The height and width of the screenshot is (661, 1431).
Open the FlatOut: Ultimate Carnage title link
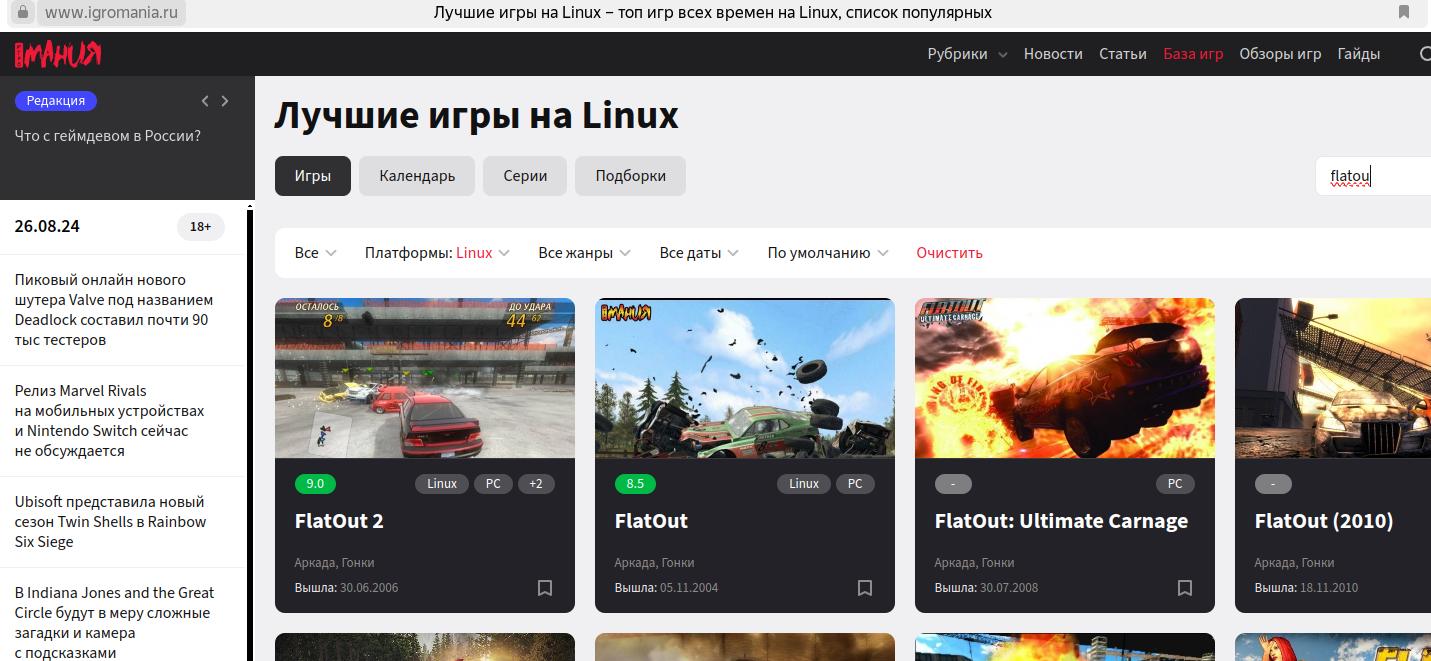click(1061, 521)
